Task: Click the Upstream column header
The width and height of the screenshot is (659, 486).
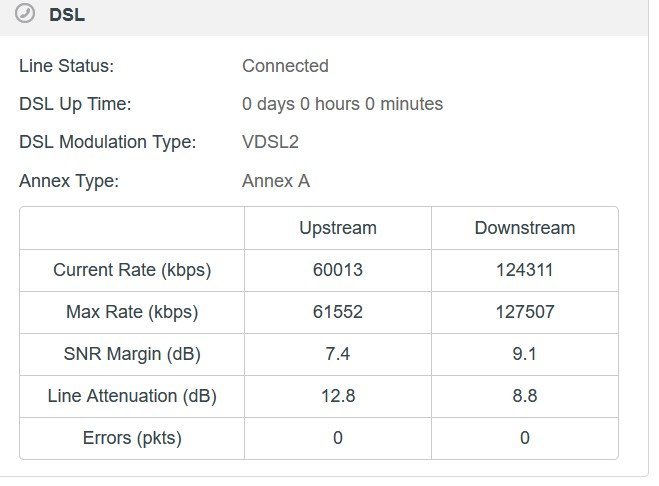Action: 338,228
